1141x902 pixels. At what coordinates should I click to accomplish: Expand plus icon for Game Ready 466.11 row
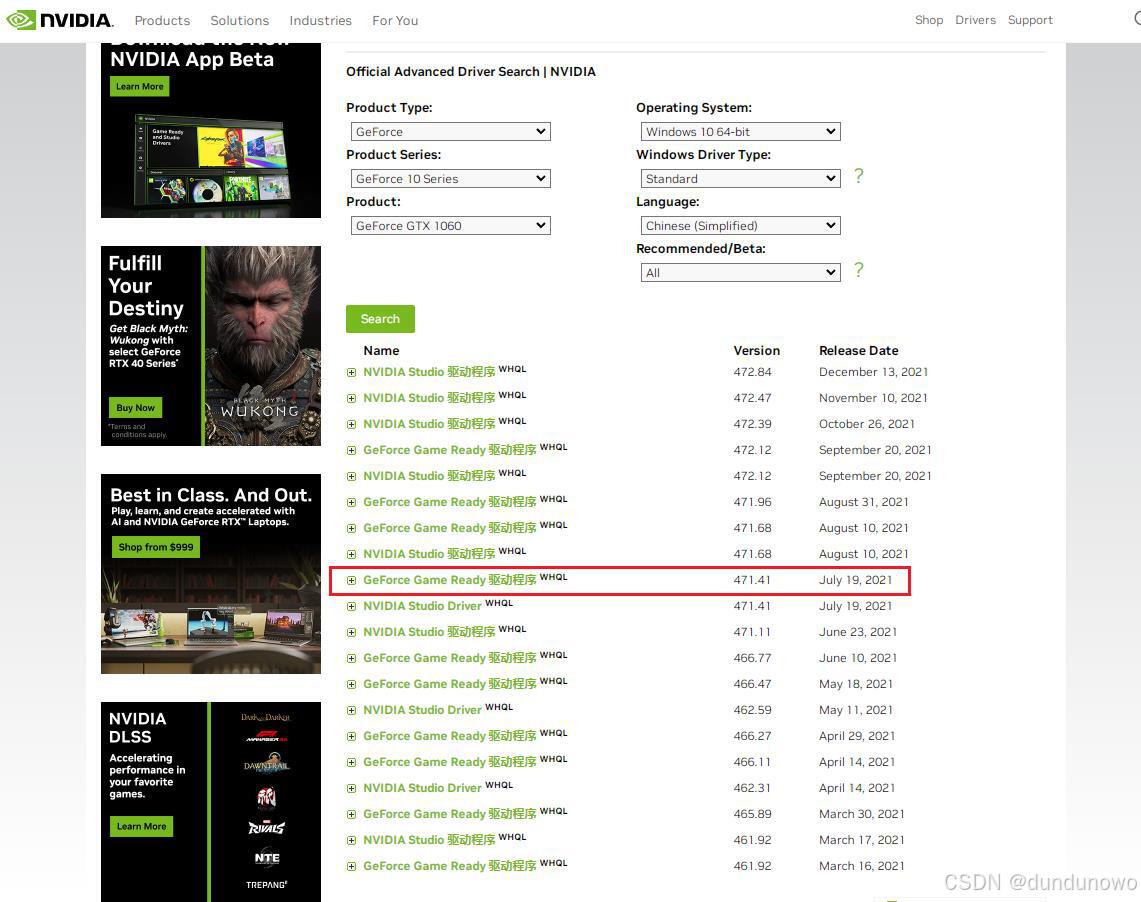[x=351, y=762]
